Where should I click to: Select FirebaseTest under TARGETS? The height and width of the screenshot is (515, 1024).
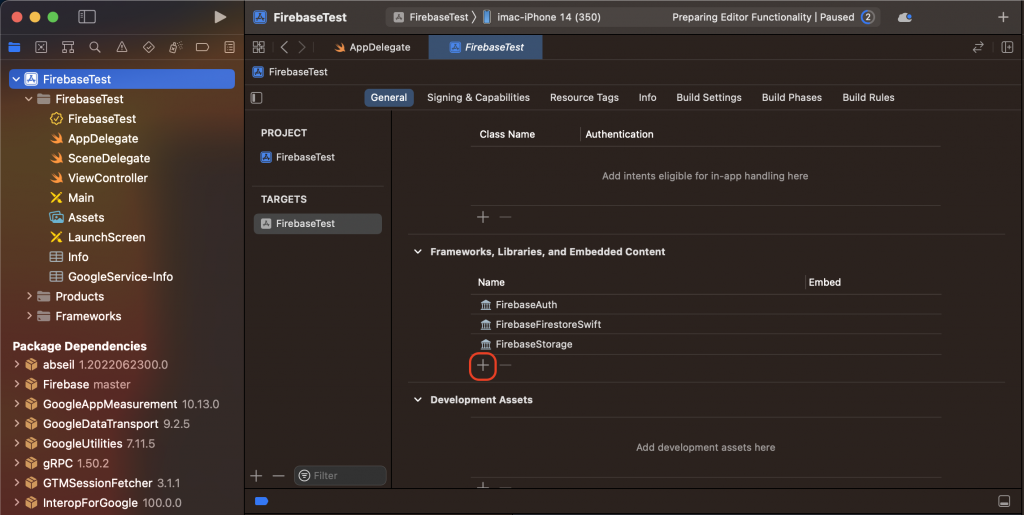point(317,223)
